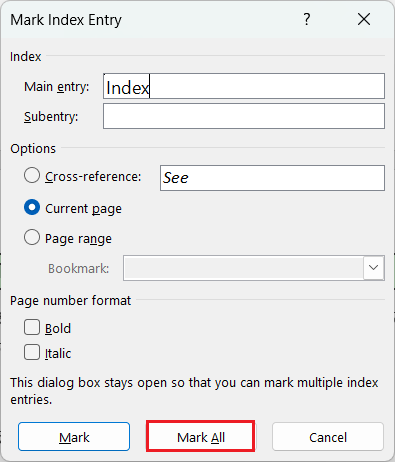Select the Page range radio button
This screenshot has height=462, width=395.
click(32, 237)
